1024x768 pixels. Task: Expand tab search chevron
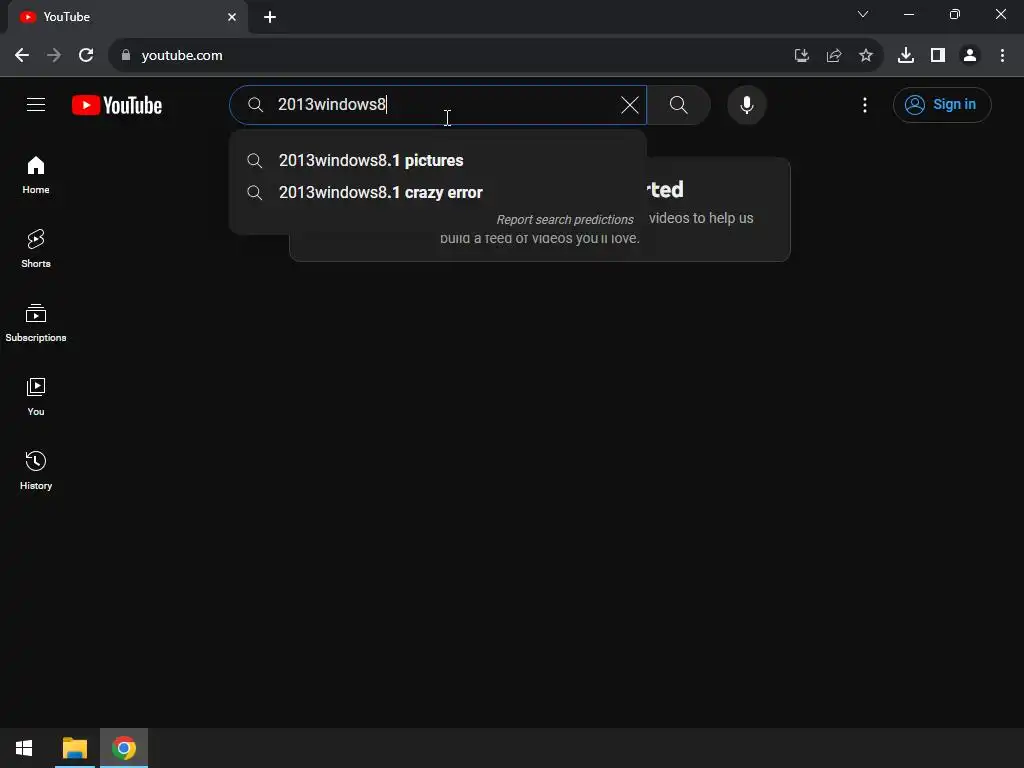click(x=863, y=14)
